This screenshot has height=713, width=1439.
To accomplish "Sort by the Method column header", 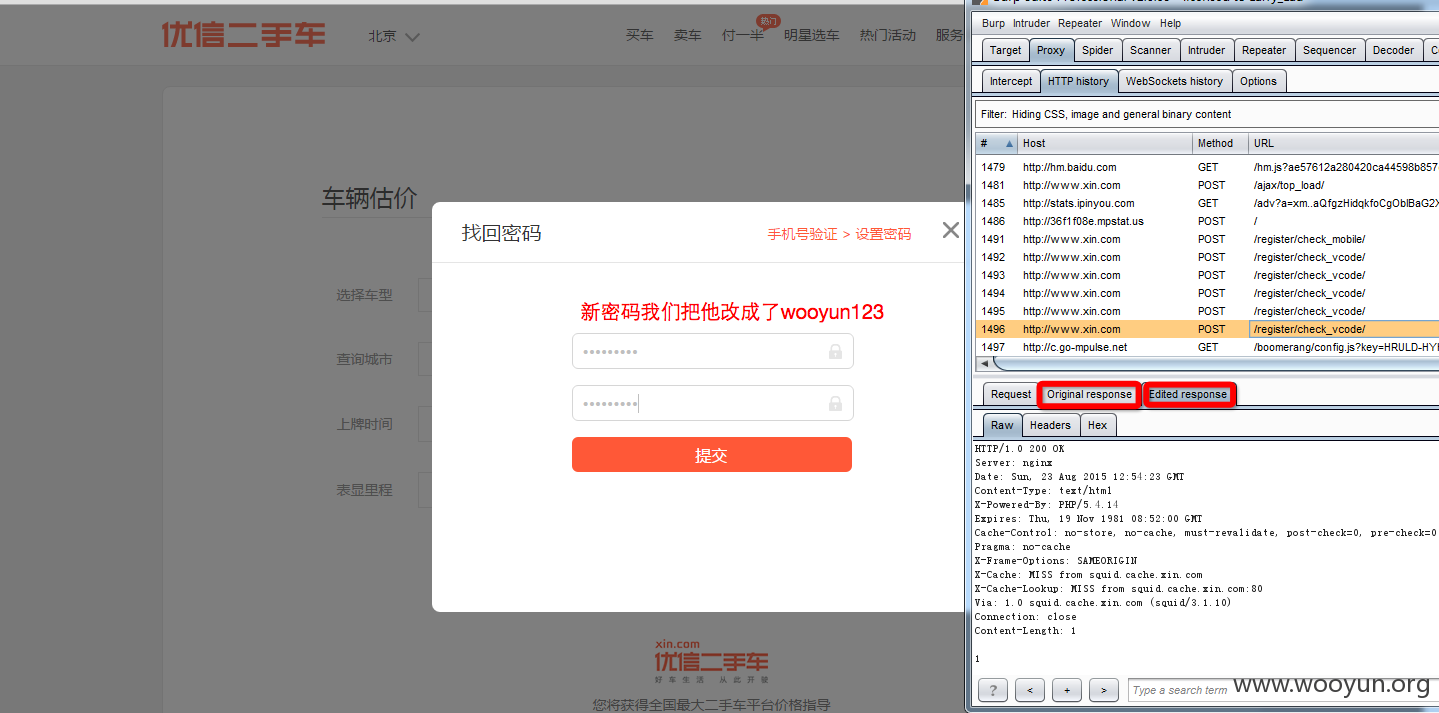I will tap(1220, 144).
